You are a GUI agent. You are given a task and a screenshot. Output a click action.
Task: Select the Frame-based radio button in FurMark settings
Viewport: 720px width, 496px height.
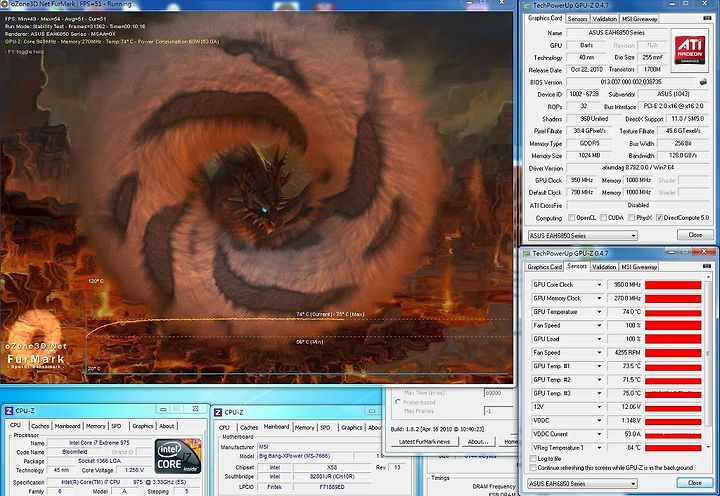398,402
